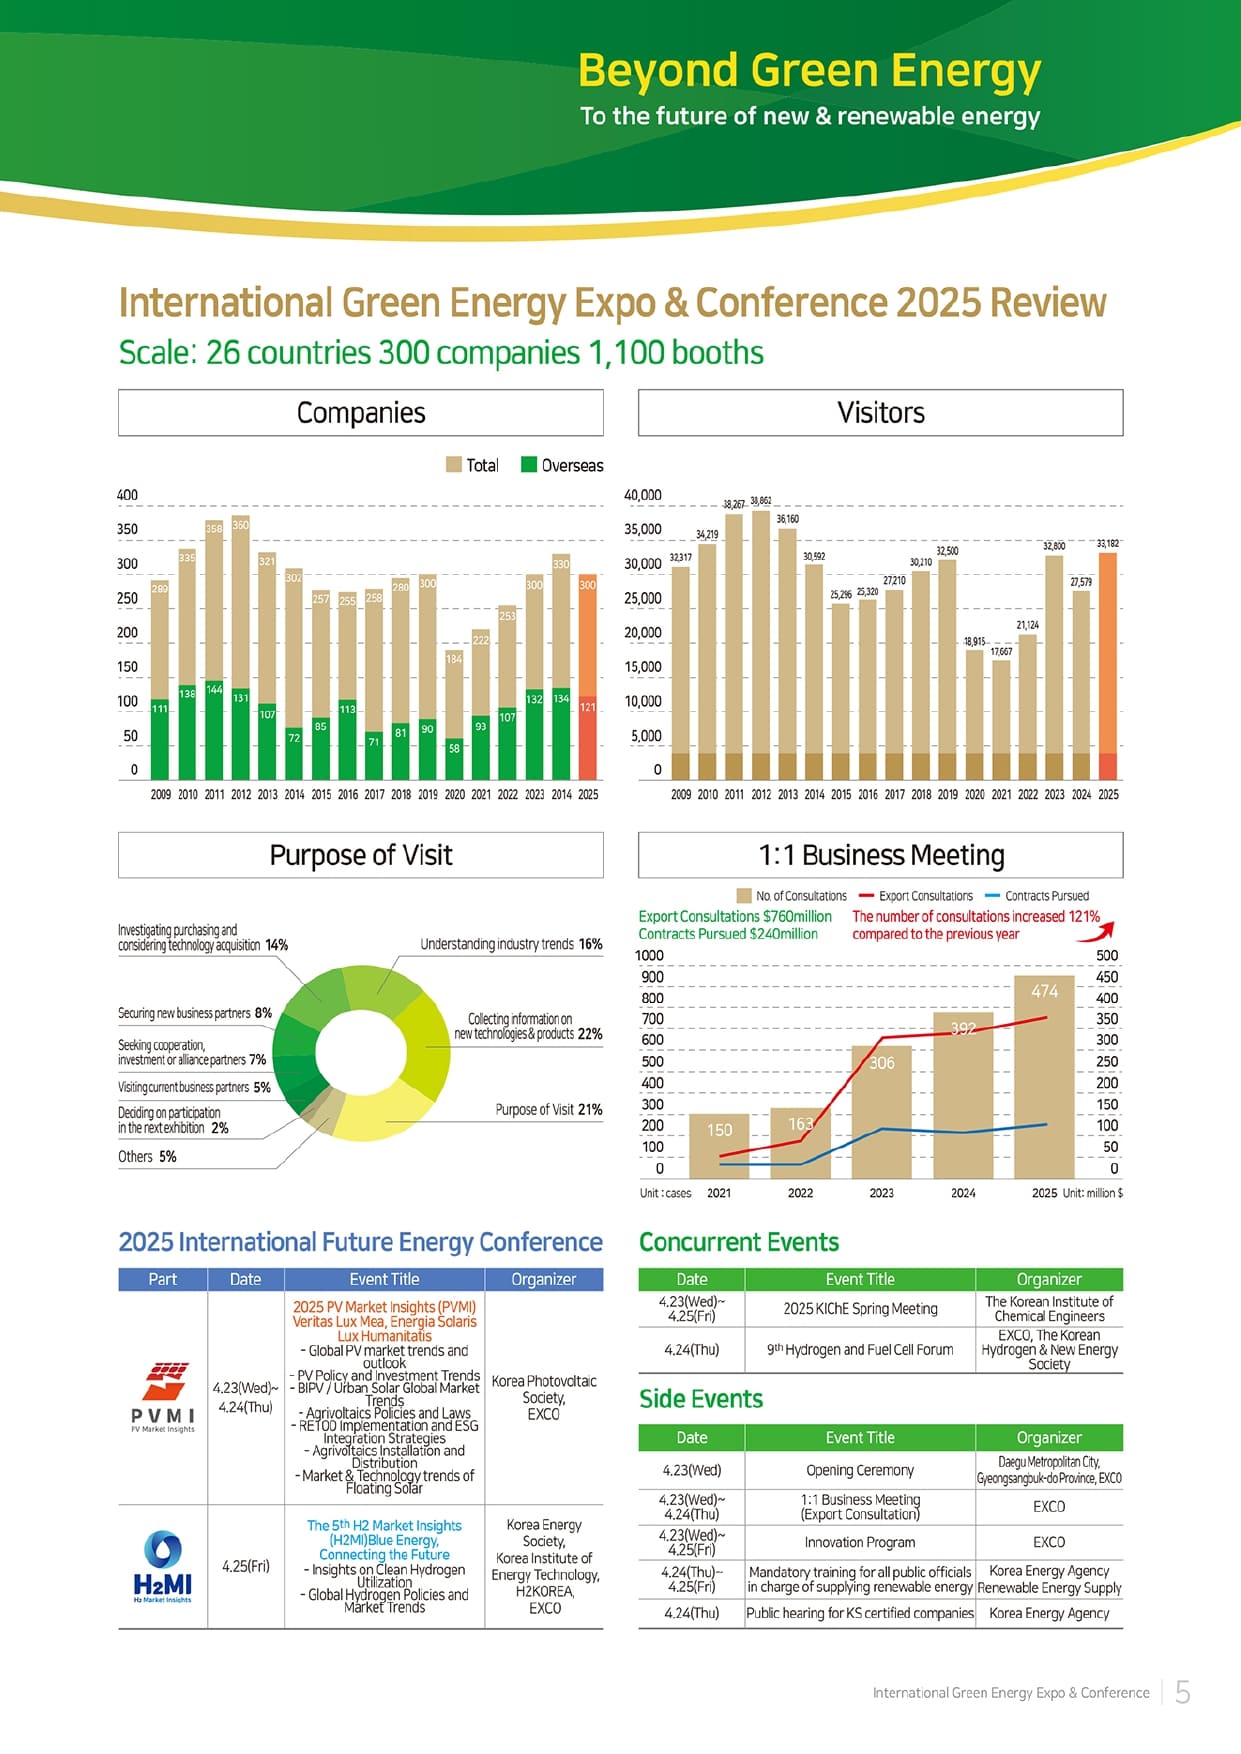
Task: Click the H2MI blue droplet logo
Action: point(162,1550)
